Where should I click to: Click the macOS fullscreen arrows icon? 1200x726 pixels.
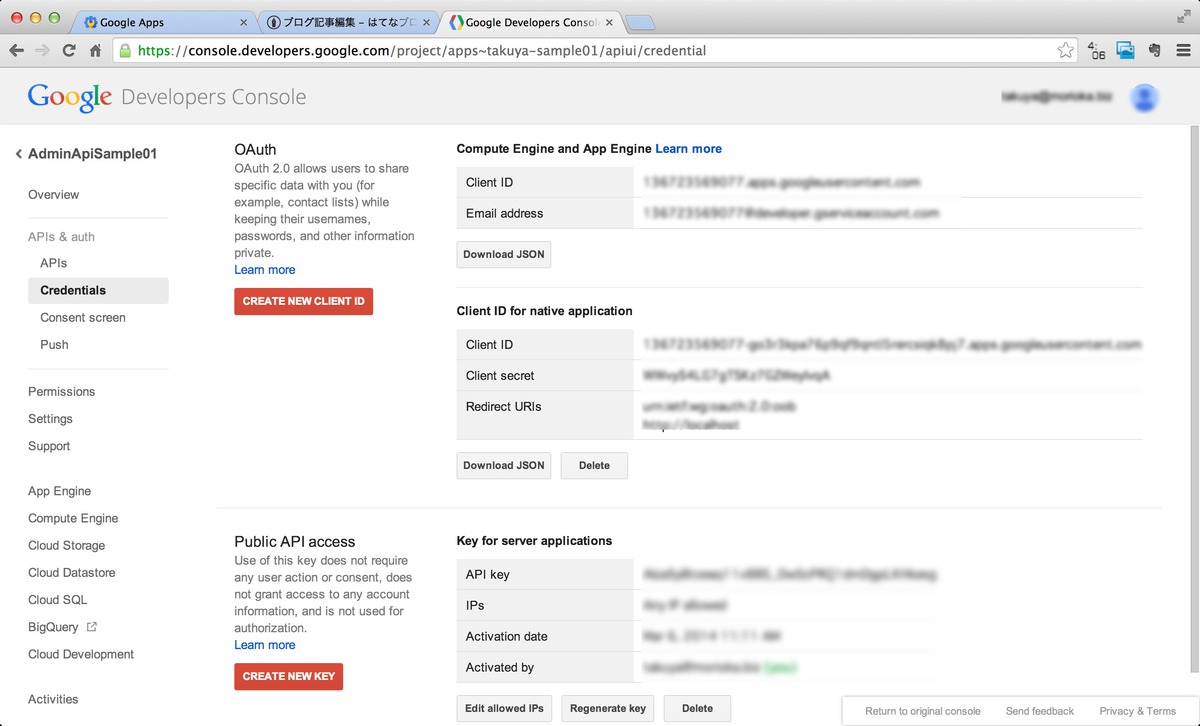(1184, 15)
